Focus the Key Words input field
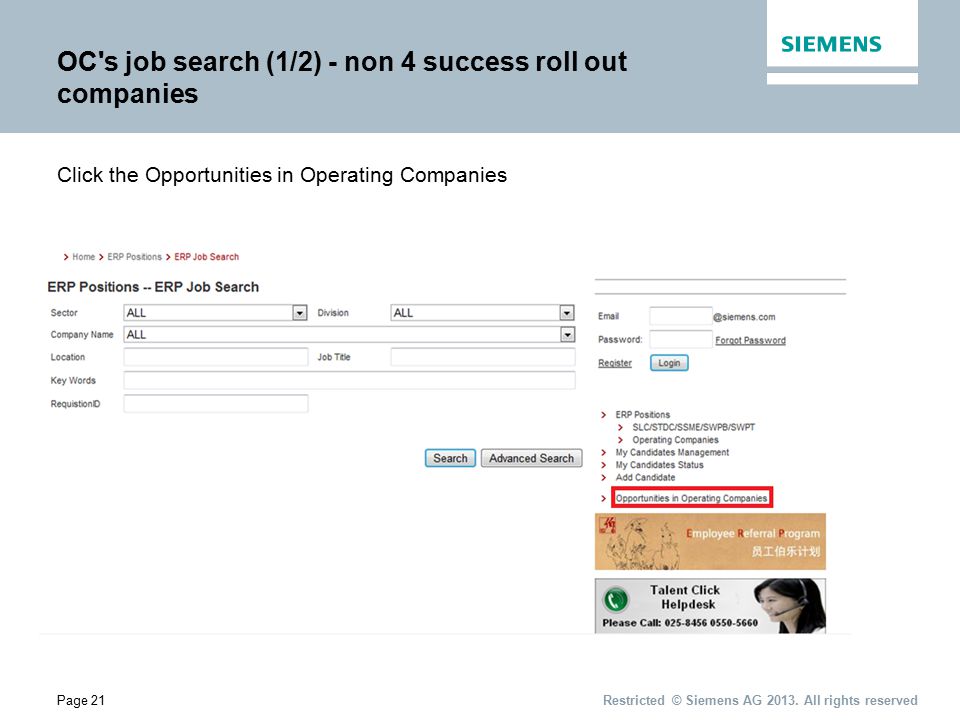The height and width of the screenshot is (720, 960). 350,380
